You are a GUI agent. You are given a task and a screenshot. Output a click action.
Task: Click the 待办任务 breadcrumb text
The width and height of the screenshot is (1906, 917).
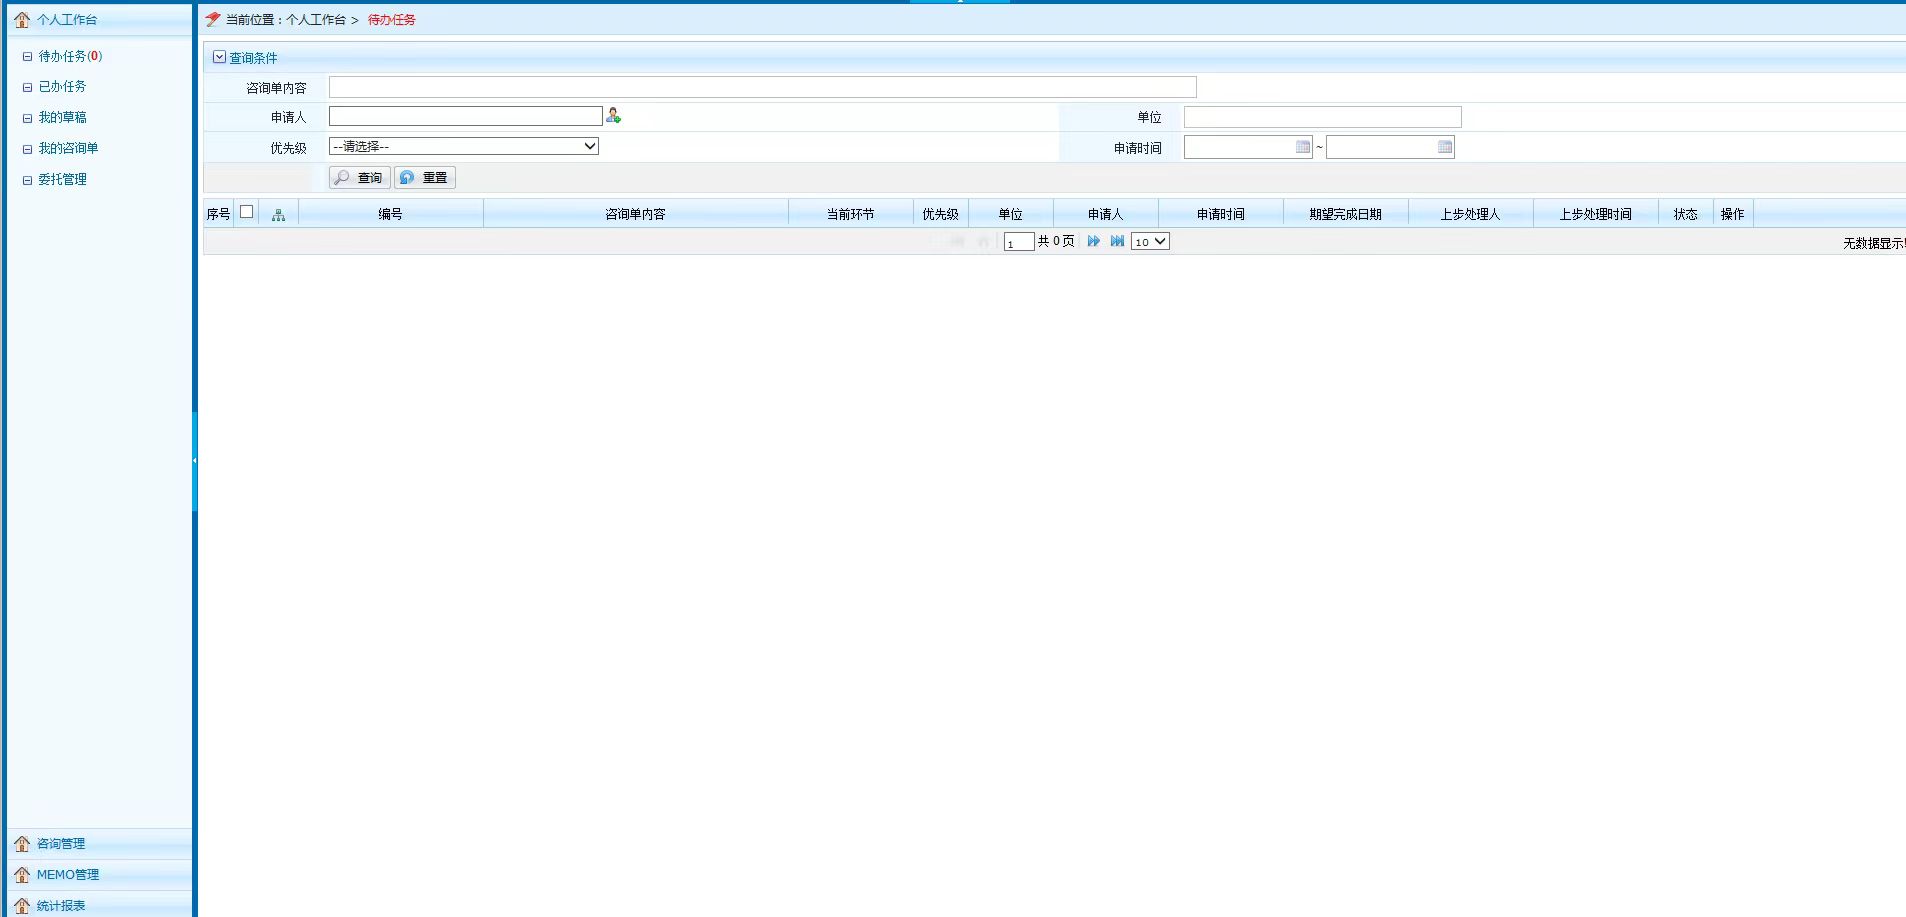pos(391,20)
